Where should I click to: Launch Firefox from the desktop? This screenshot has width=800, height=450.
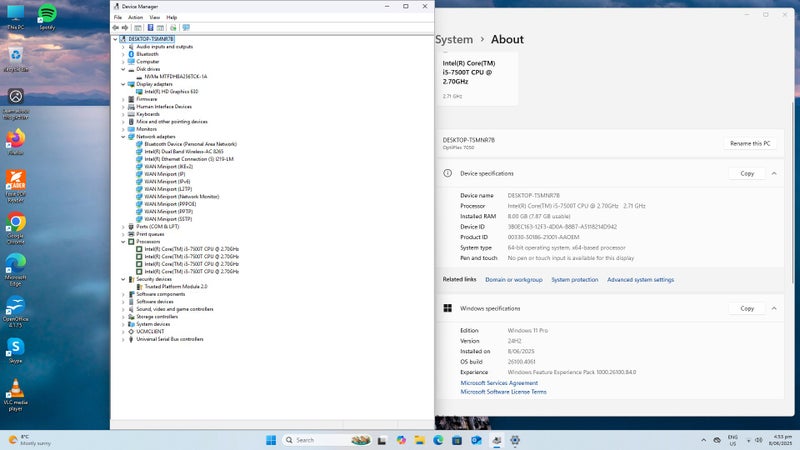click(x=16, y=142)
